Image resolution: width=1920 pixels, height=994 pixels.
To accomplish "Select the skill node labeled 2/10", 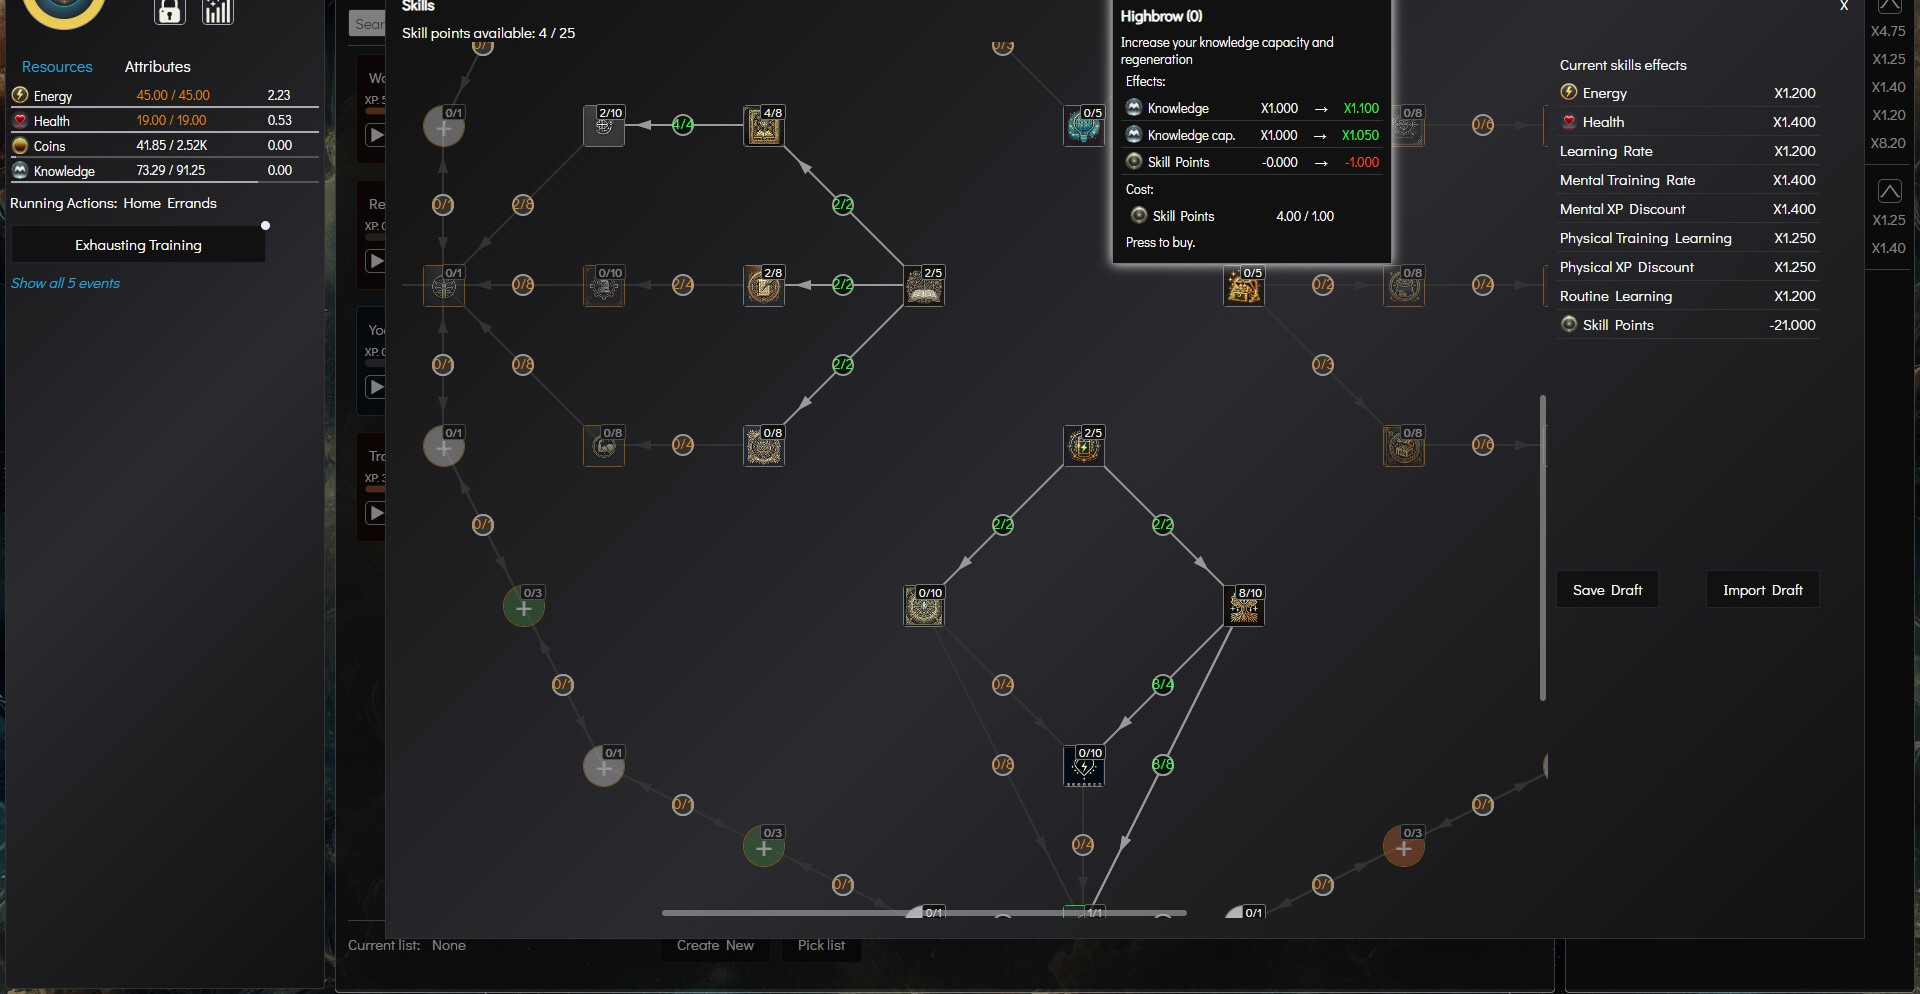I will (604, 127).
